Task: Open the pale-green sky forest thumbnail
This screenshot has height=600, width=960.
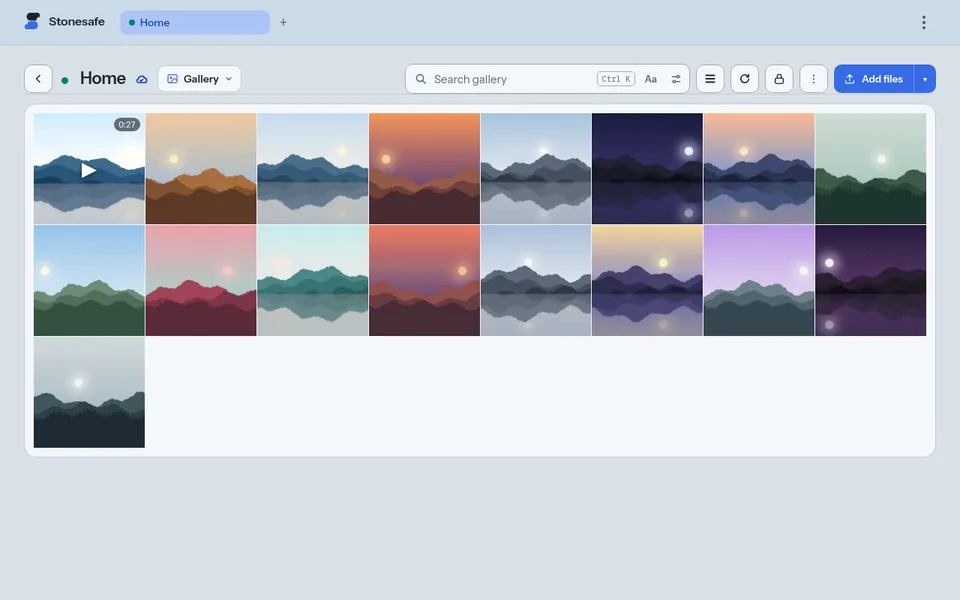Action: (x=871, y=168)
